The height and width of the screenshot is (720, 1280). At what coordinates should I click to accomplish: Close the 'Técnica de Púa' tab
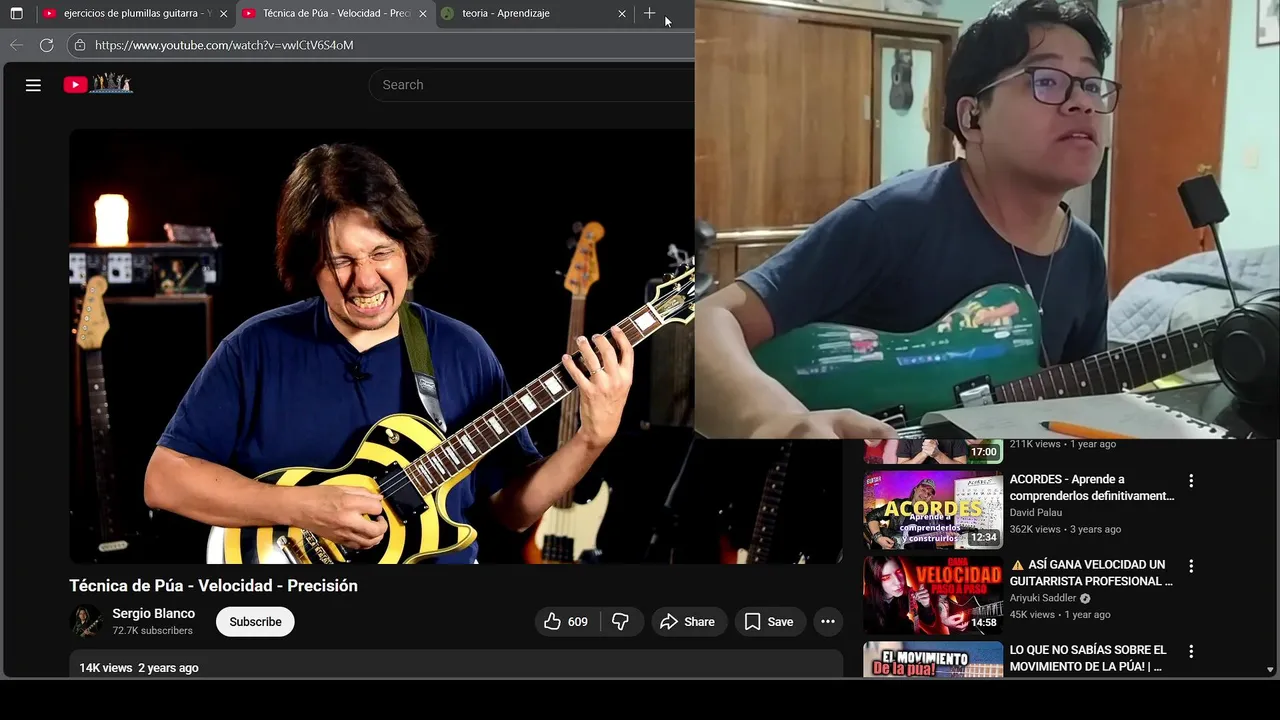point(422,14)
